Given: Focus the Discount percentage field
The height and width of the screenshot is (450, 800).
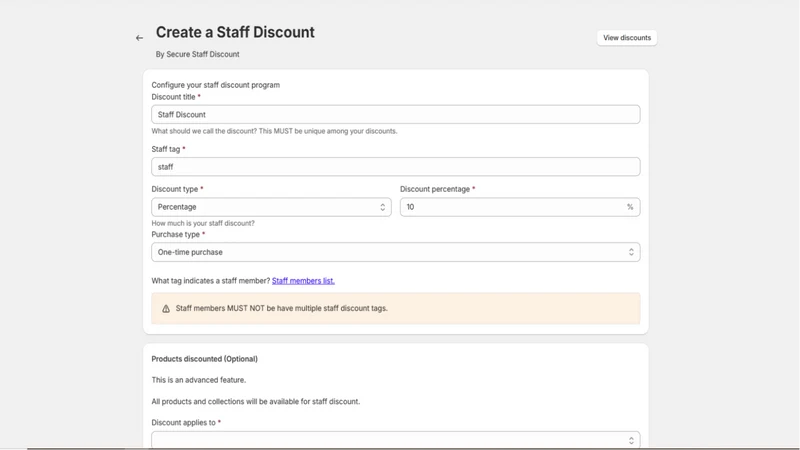Looking at the screenshot, I should (x=519, y=207).
